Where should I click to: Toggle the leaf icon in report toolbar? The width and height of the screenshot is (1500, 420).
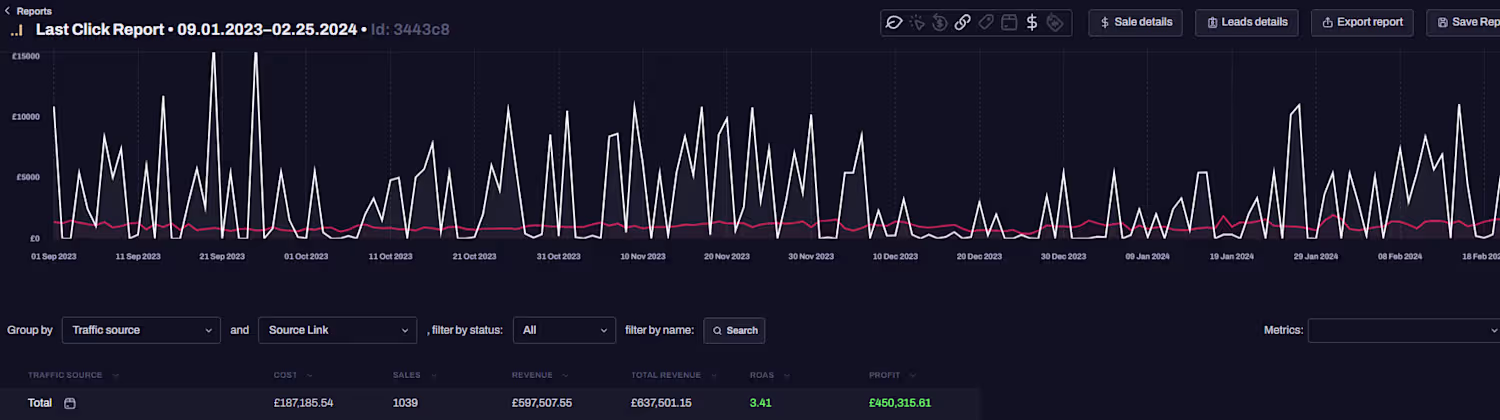893,22
